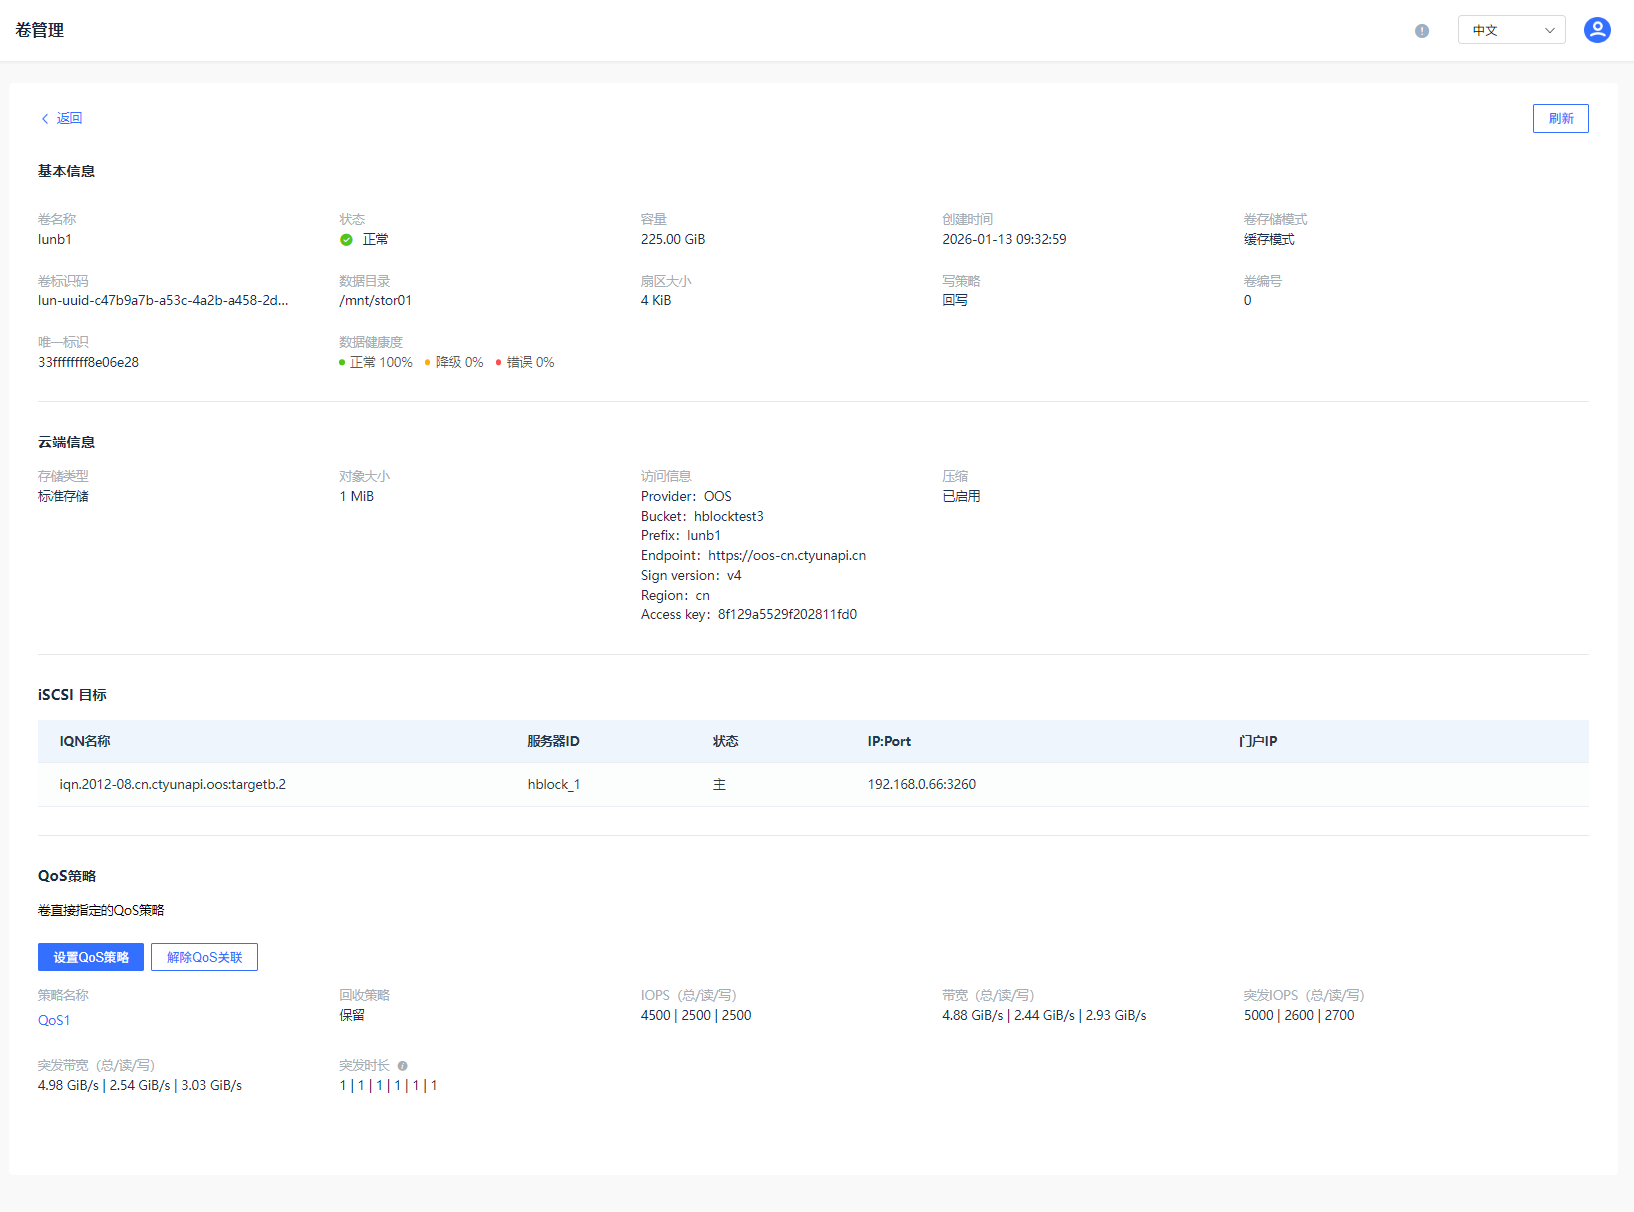Click the IP:Port column header
The width and height of the screenshot is (1634, 1212).
click(889, 741)
